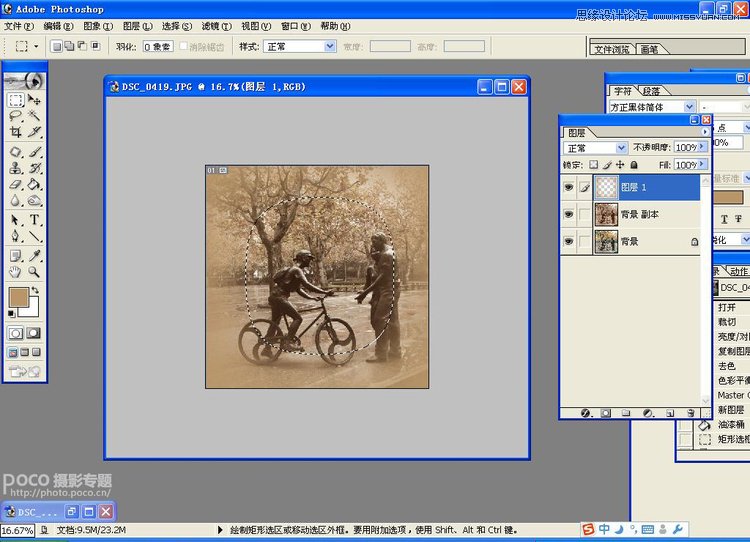Viewport: 750px width, 542px height.
Task: Click add layer style icon
Action: coord(586,413)
